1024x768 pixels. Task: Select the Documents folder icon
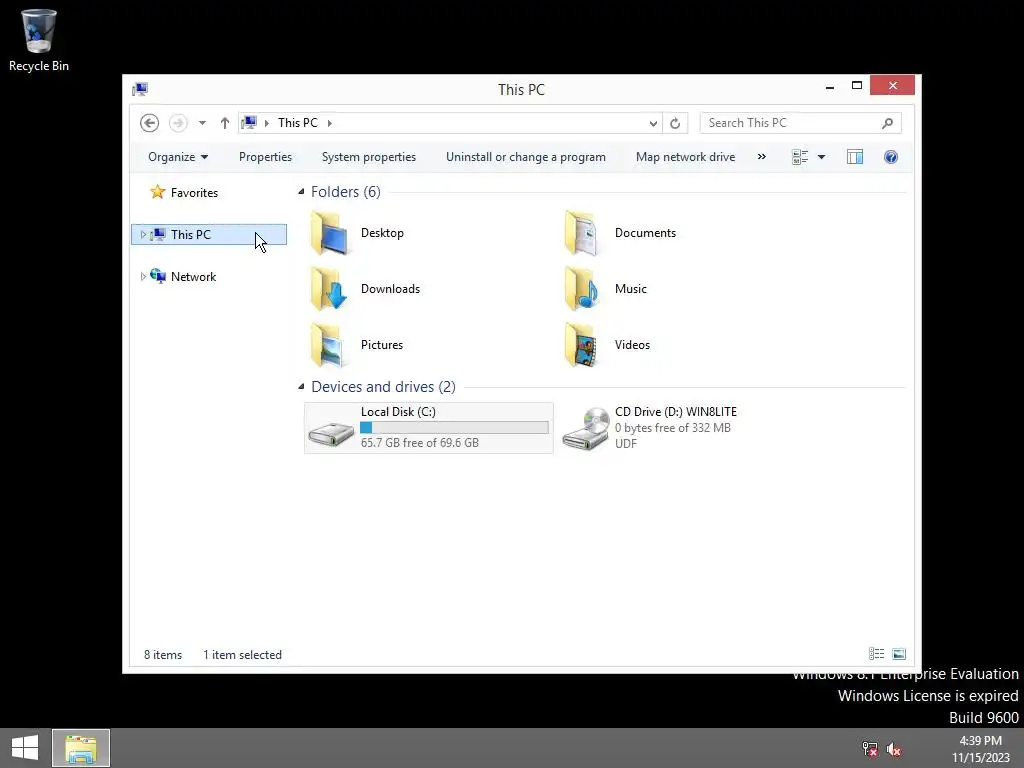coord(581,233)
